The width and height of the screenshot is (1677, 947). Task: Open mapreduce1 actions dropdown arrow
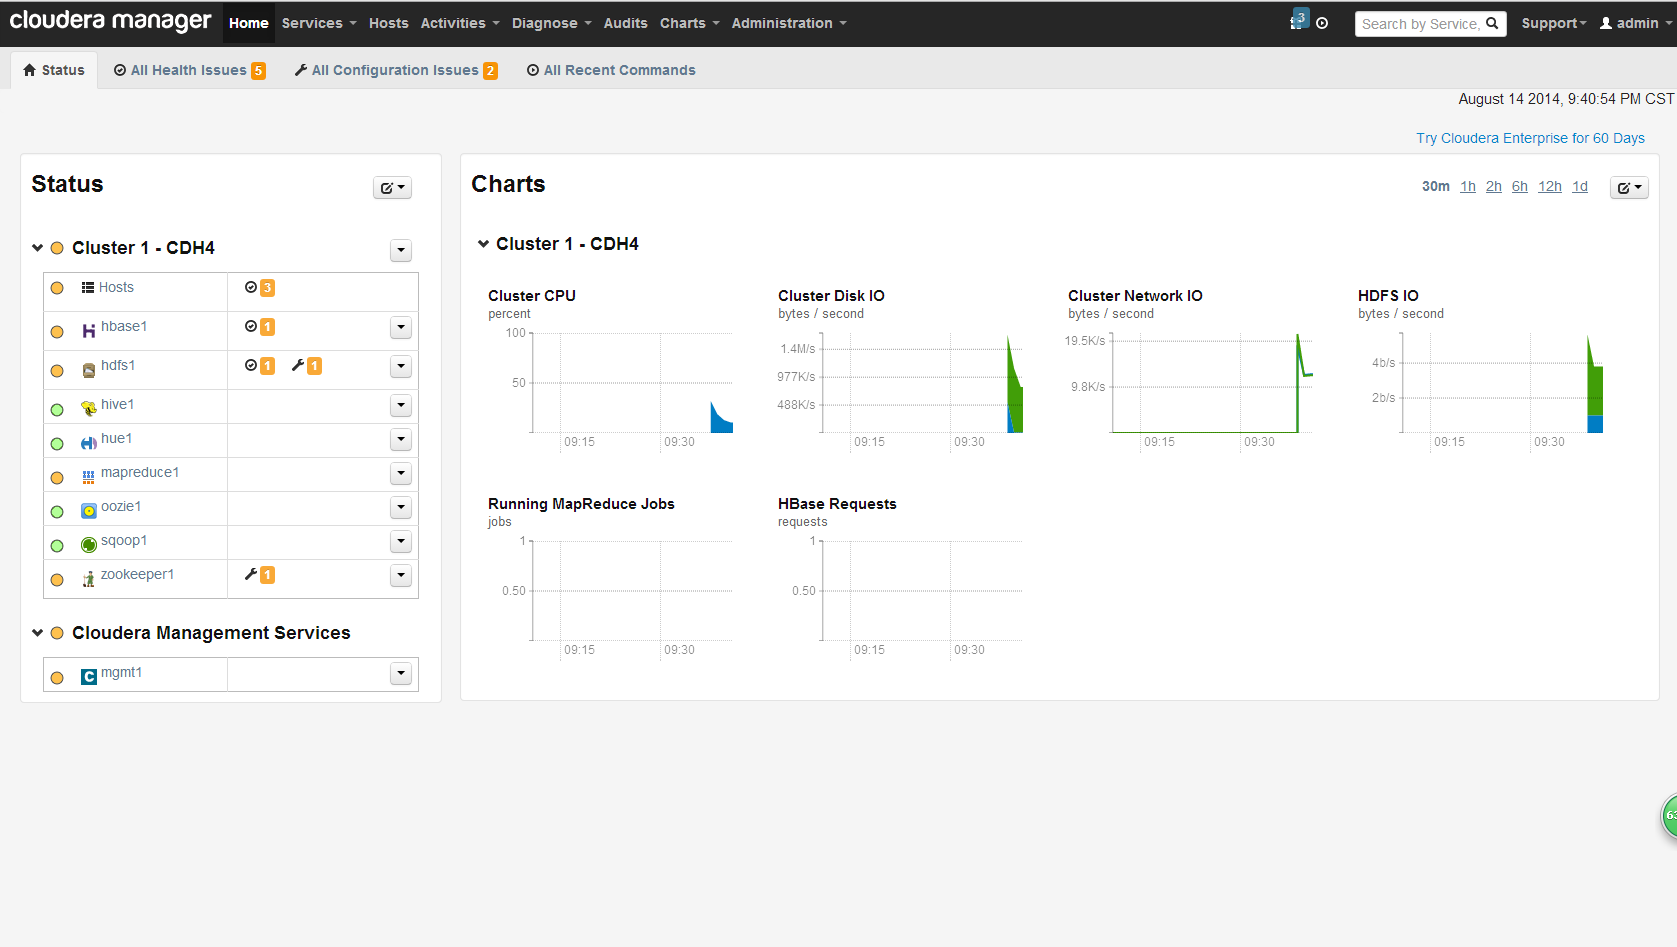coord(401,473)
